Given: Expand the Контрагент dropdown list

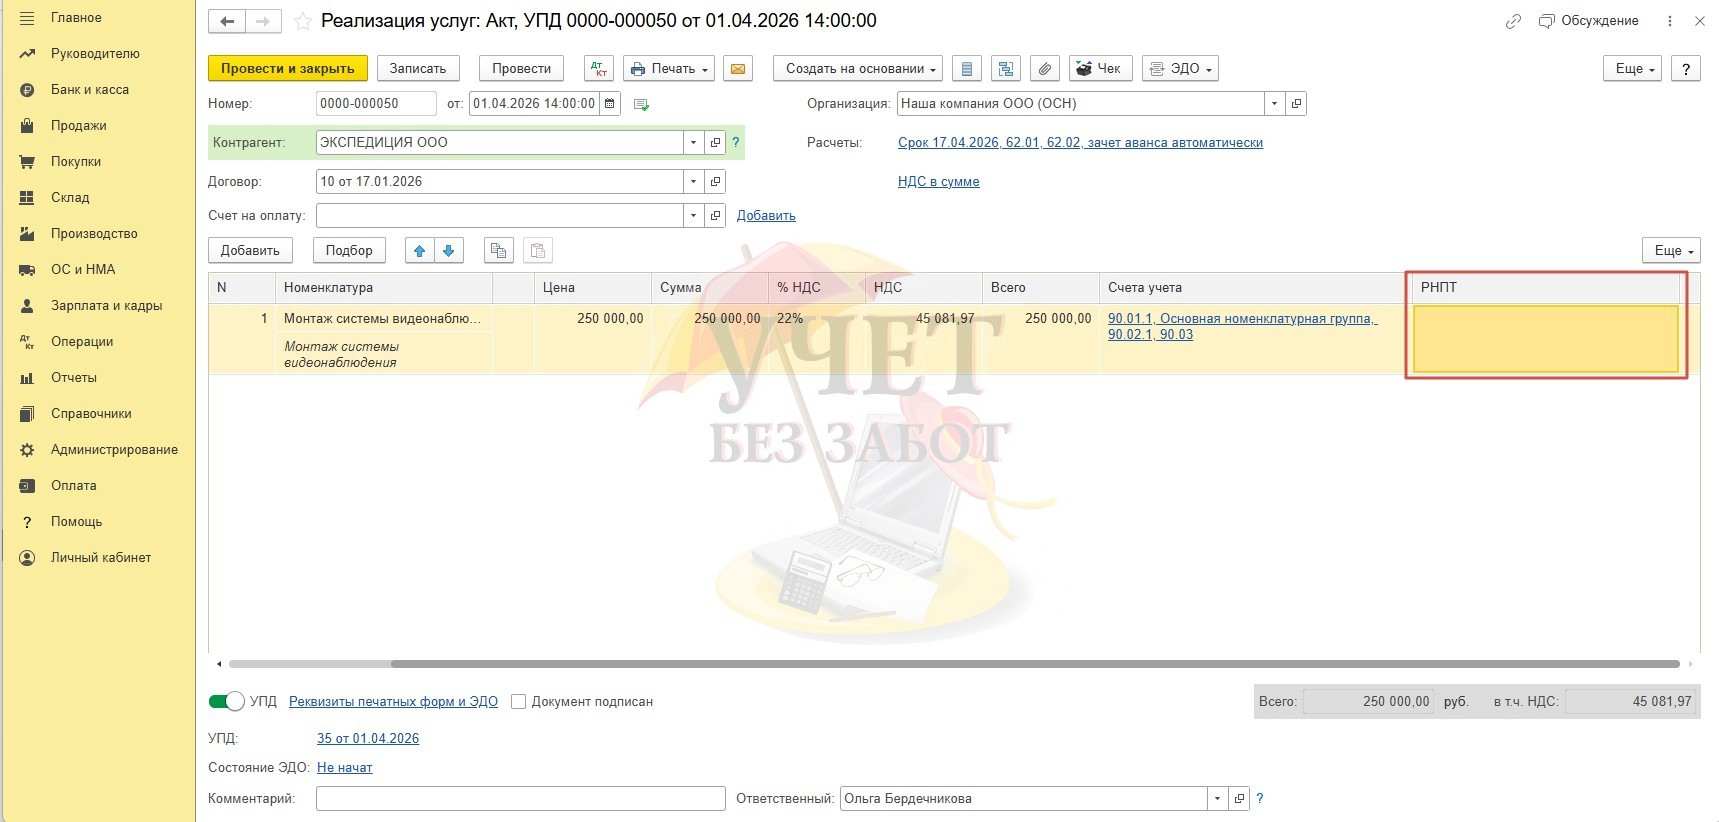Looking at the screenshot, I should [693, 143].
